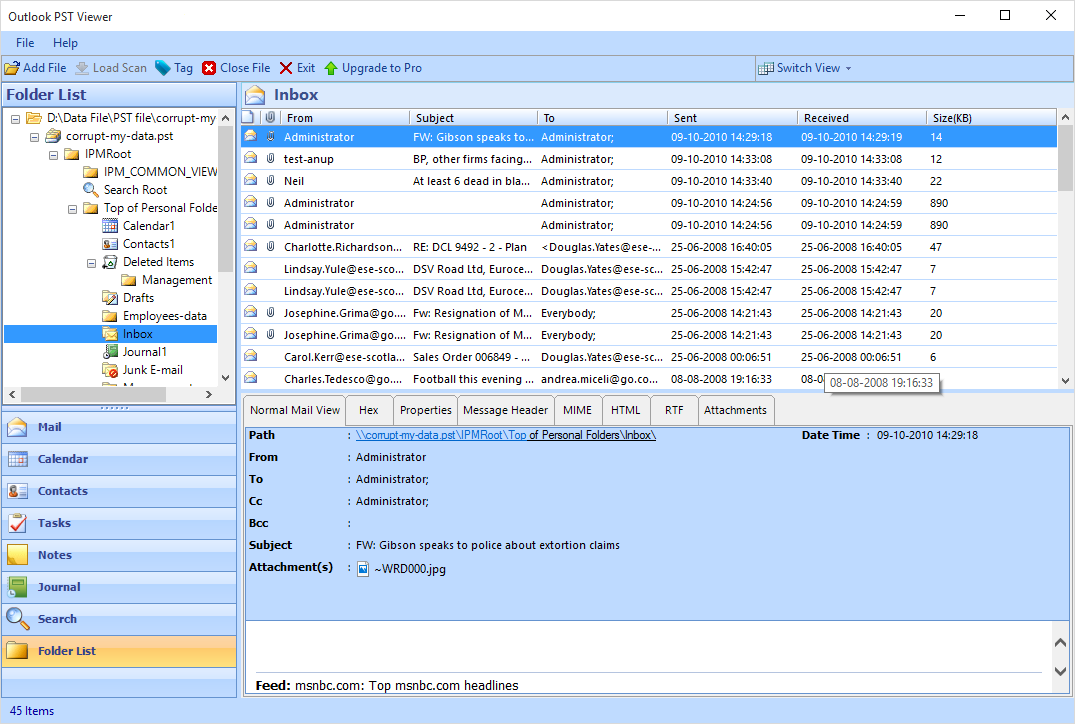1075x724 pixels.
Task: Click the Contacts1 folder icon in tree
Action: click(110, 244)
